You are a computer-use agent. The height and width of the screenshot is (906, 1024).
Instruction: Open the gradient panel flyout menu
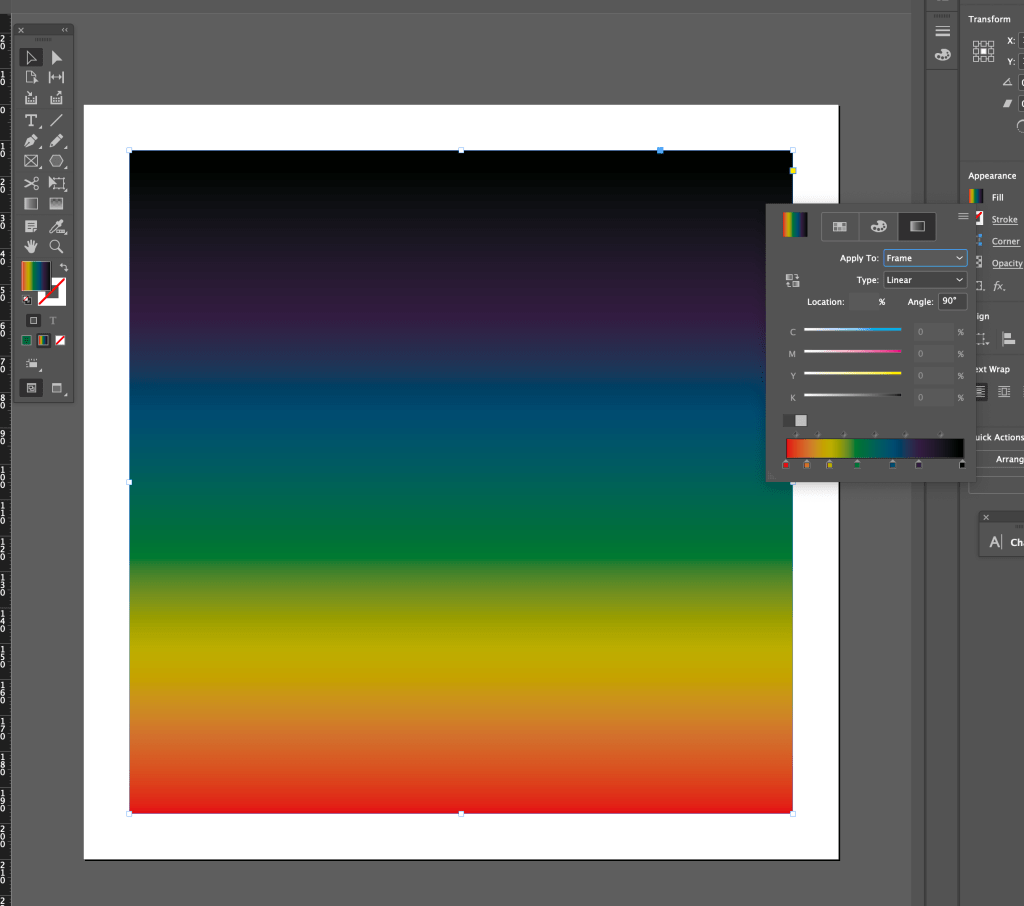(962, 216)
